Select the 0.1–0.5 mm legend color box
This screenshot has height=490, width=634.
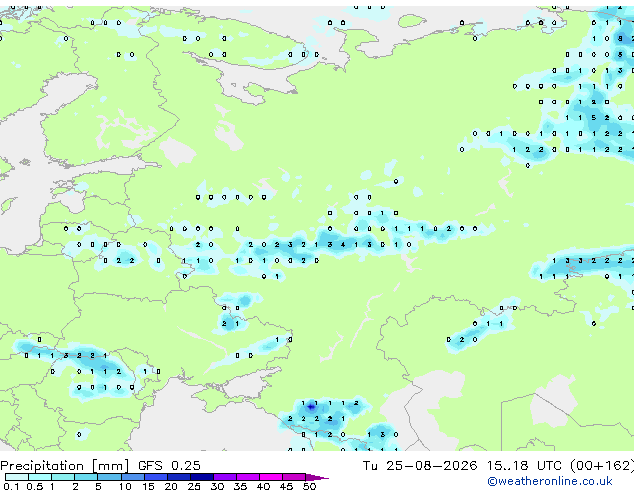point(17,477)
